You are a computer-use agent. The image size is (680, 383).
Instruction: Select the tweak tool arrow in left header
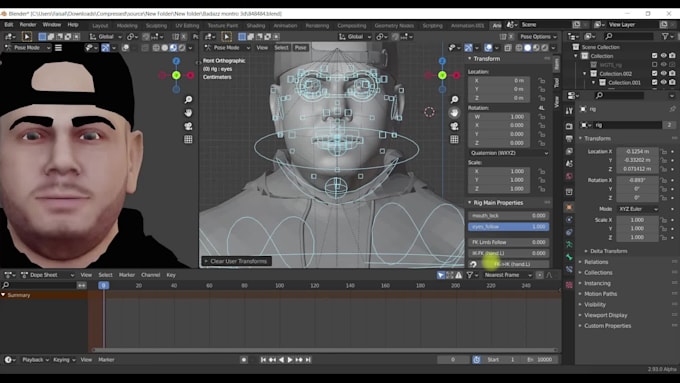tap(26, 36)
